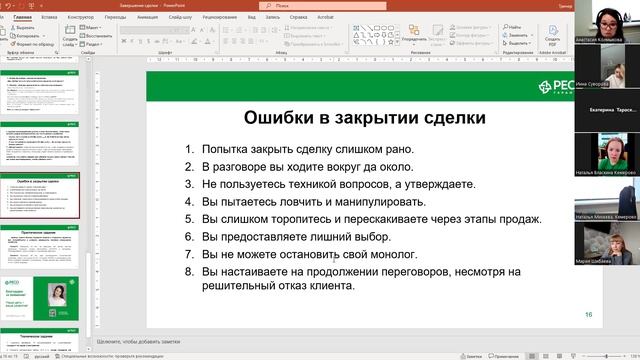This screenshot has height=360, width=640.
Task: Select the slide thumbnail with woman's photo
Action: point(40,298)
